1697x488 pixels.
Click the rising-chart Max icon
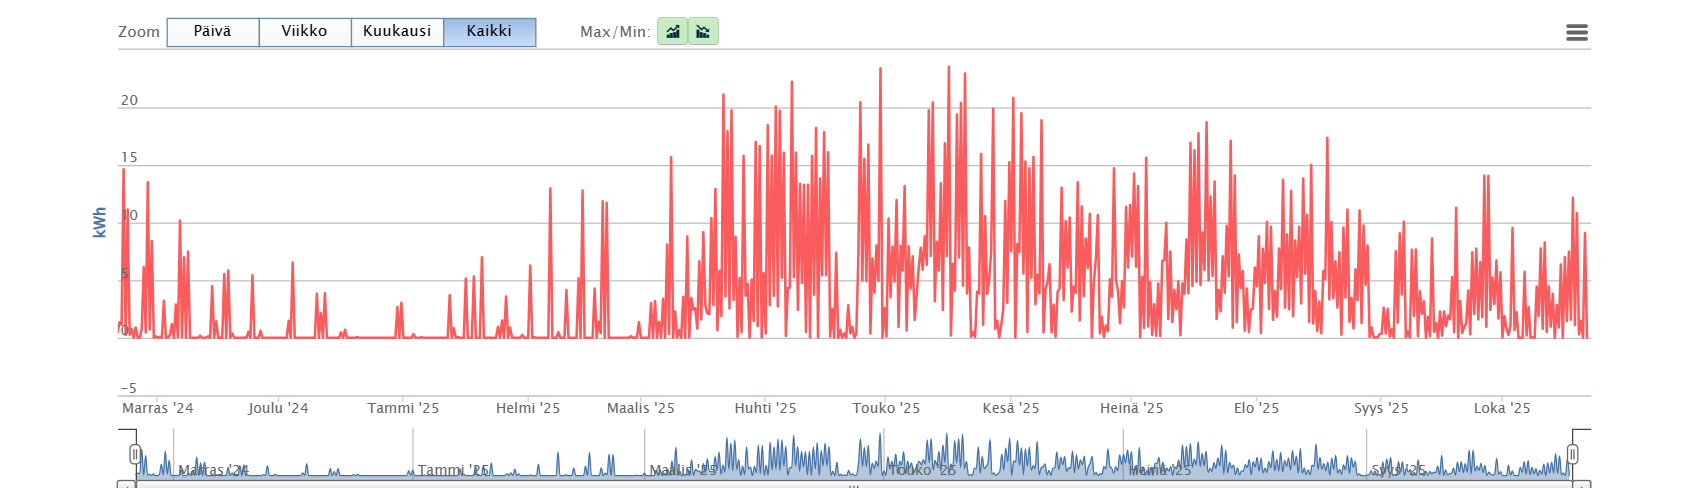coord(672,32)
